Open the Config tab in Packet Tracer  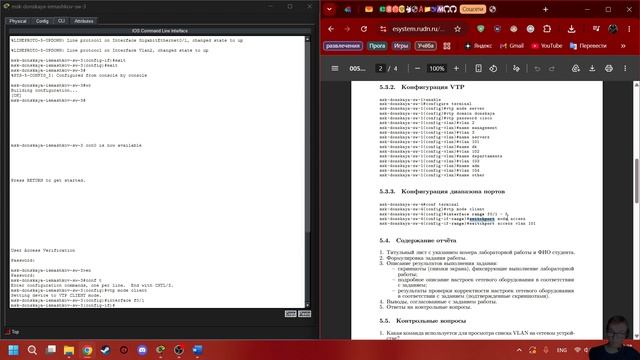(x=42, y=21)
